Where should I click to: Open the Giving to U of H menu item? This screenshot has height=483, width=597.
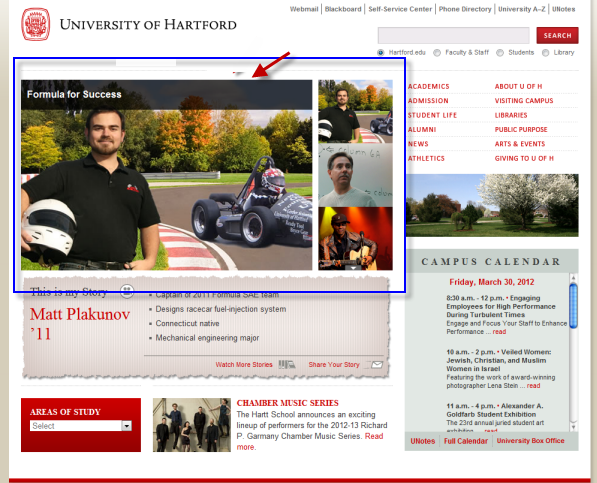click(524, 158)
